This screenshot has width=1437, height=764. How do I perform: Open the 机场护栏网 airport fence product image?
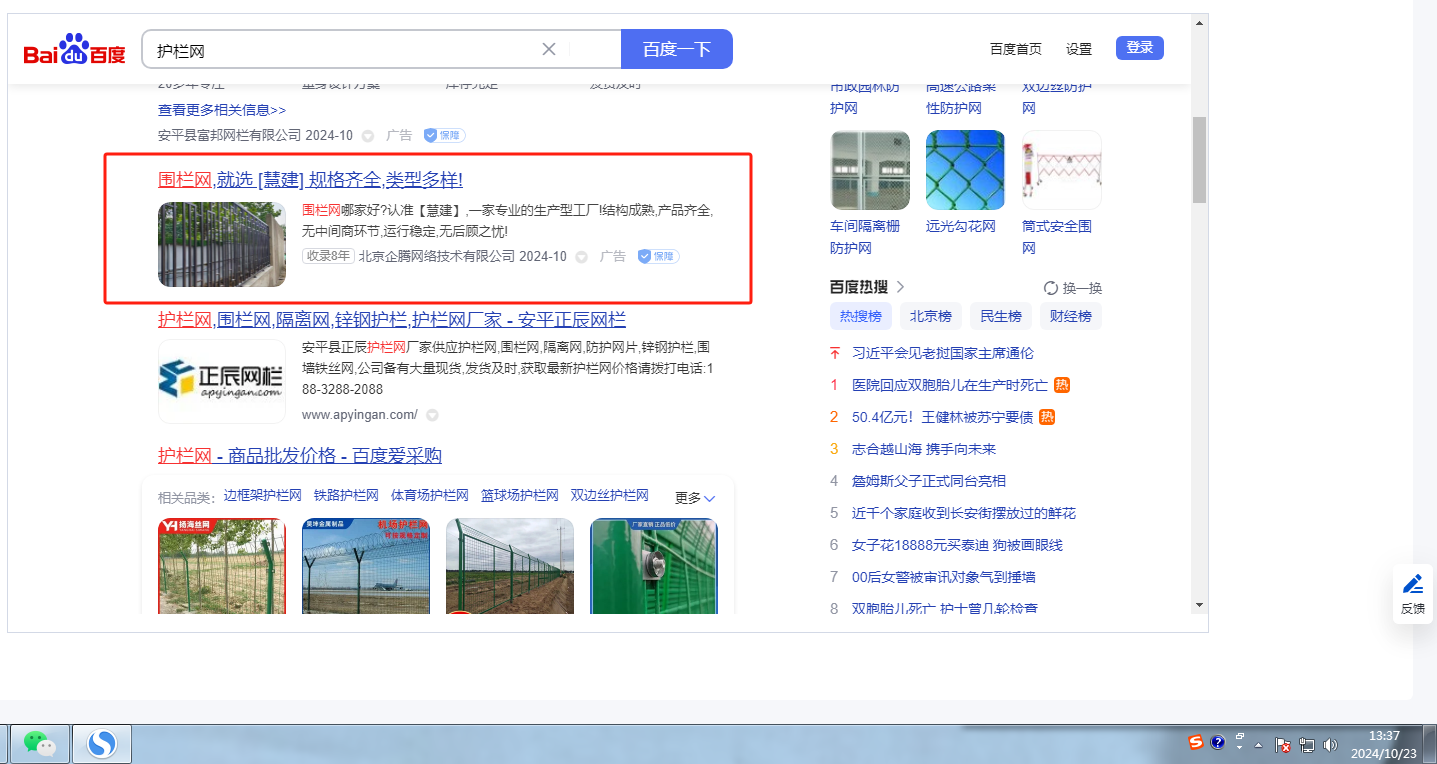[x=366, y=566]
